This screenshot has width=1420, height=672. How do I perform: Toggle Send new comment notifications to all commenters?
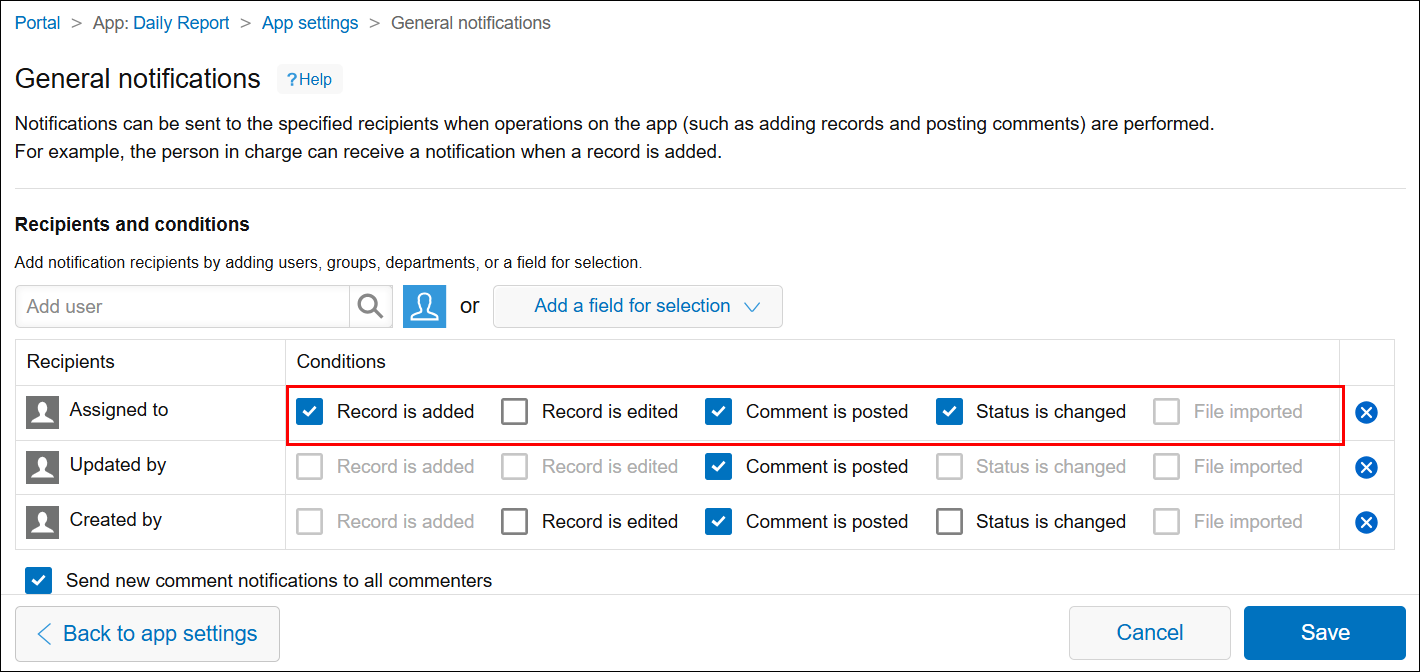coord(39,581)
